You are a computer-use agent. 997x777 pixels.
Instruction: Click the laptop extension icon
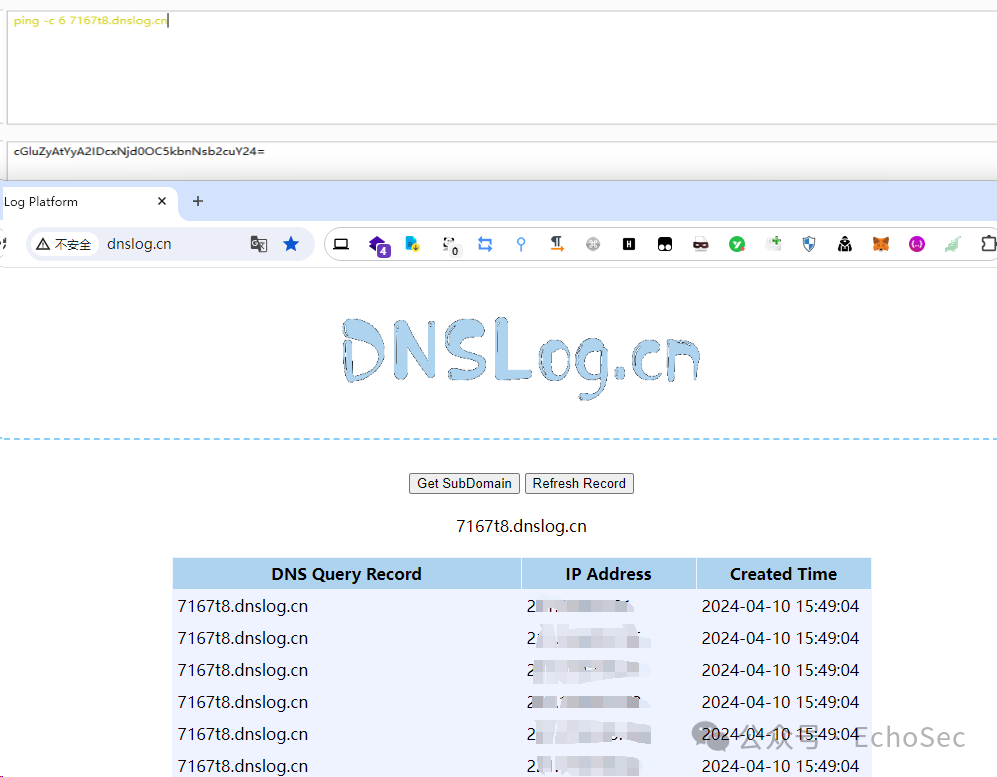tap(341, 244)
